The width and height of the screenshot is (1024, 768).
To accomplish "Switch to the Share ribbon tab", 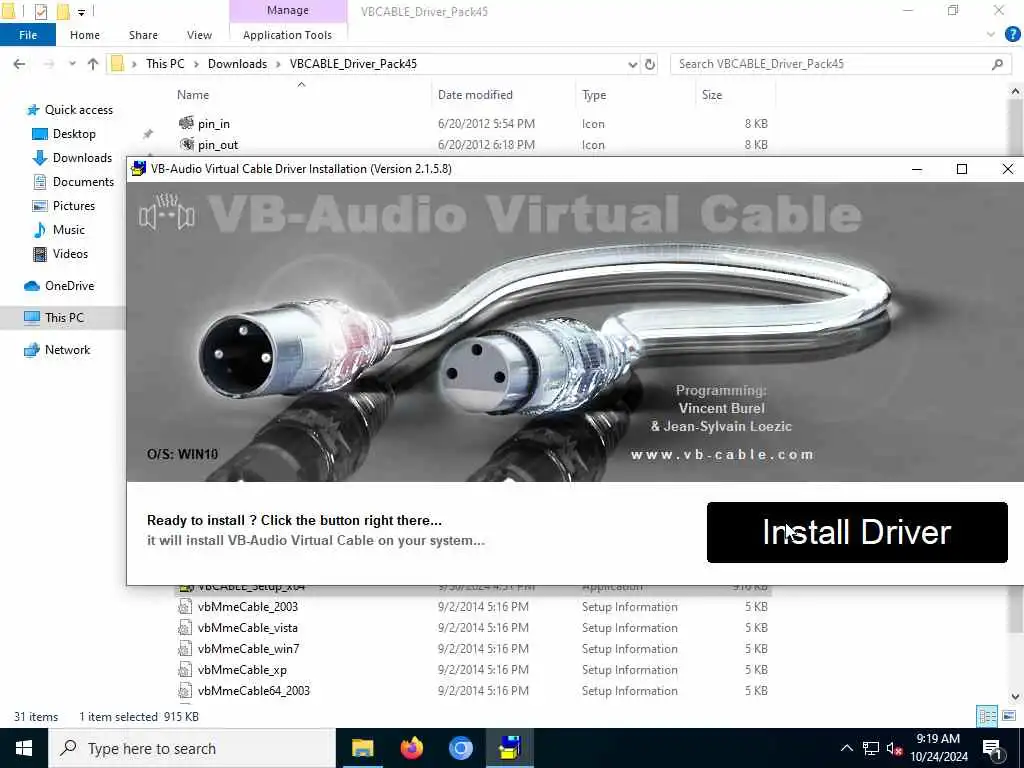I will pyautogui.click(x=143, y=35).
